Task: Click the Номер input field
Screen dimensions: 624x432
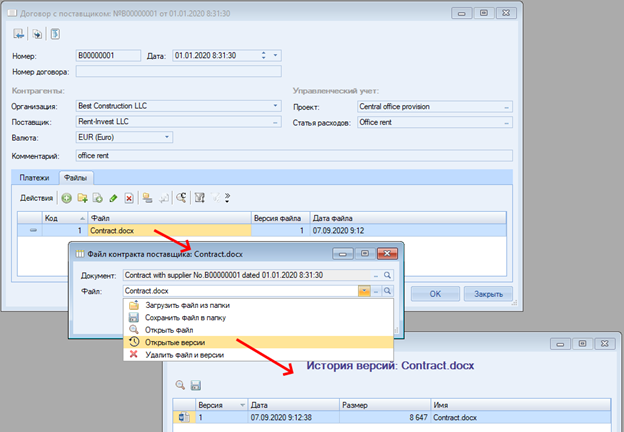Action: (108, 56)
